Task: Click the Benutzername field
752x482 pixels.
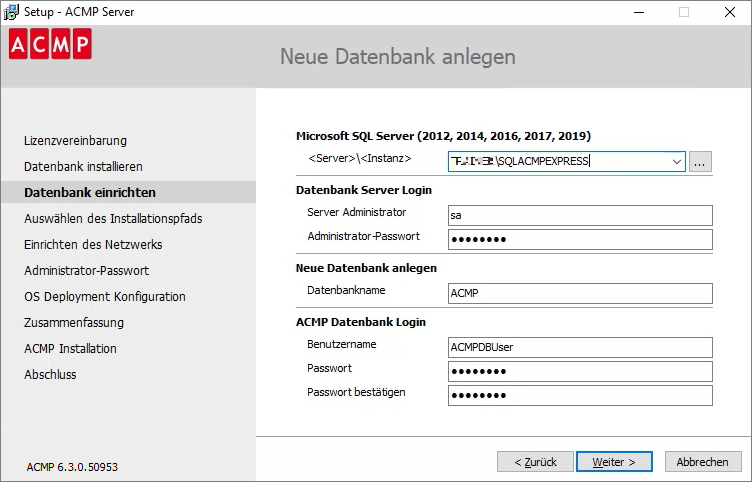Action: pos(580,347)
